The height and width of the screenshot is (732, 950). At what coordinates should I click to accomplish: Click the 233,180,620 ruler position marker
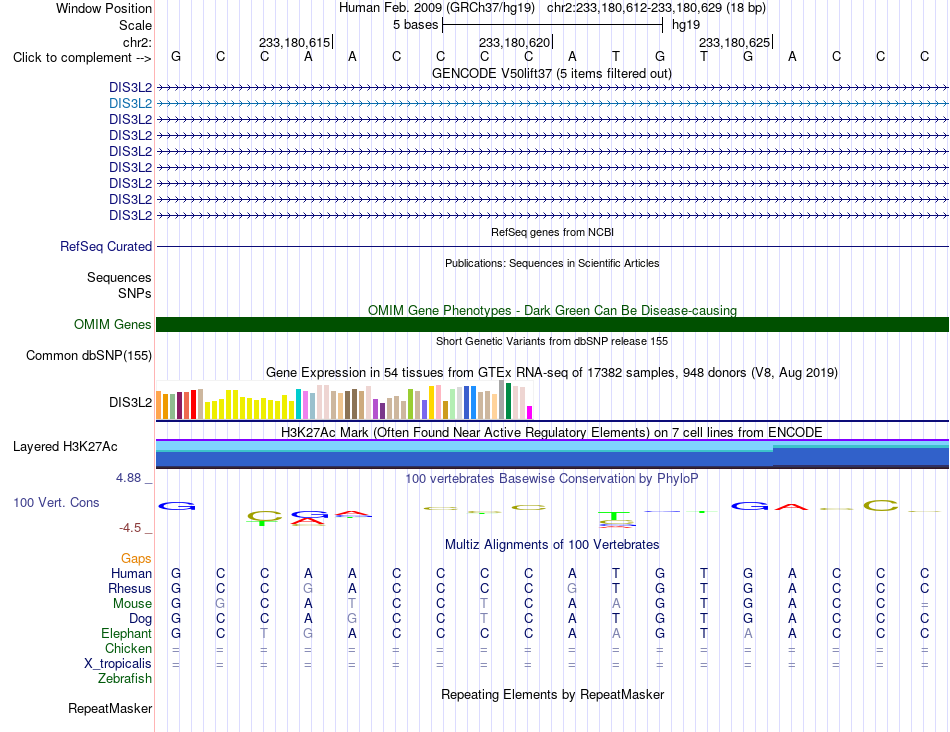point(514,42)
